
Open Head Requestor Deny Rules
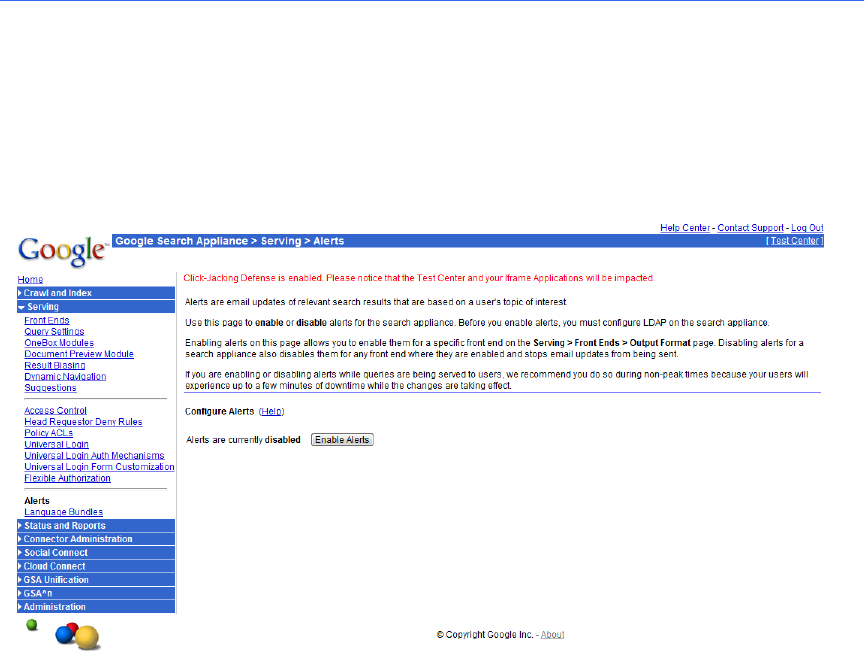pos(83,422)
